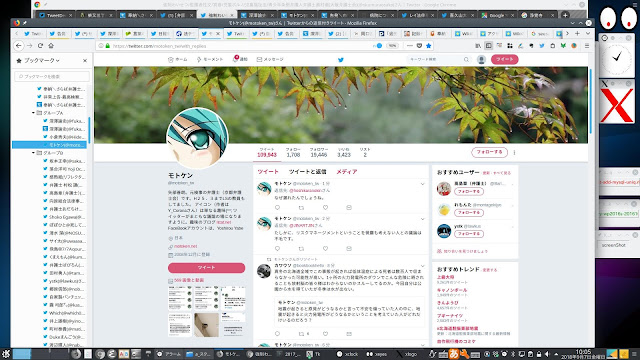
Task: Click the first media thumbnail under 画像と動画
Action: click(180, 298)
